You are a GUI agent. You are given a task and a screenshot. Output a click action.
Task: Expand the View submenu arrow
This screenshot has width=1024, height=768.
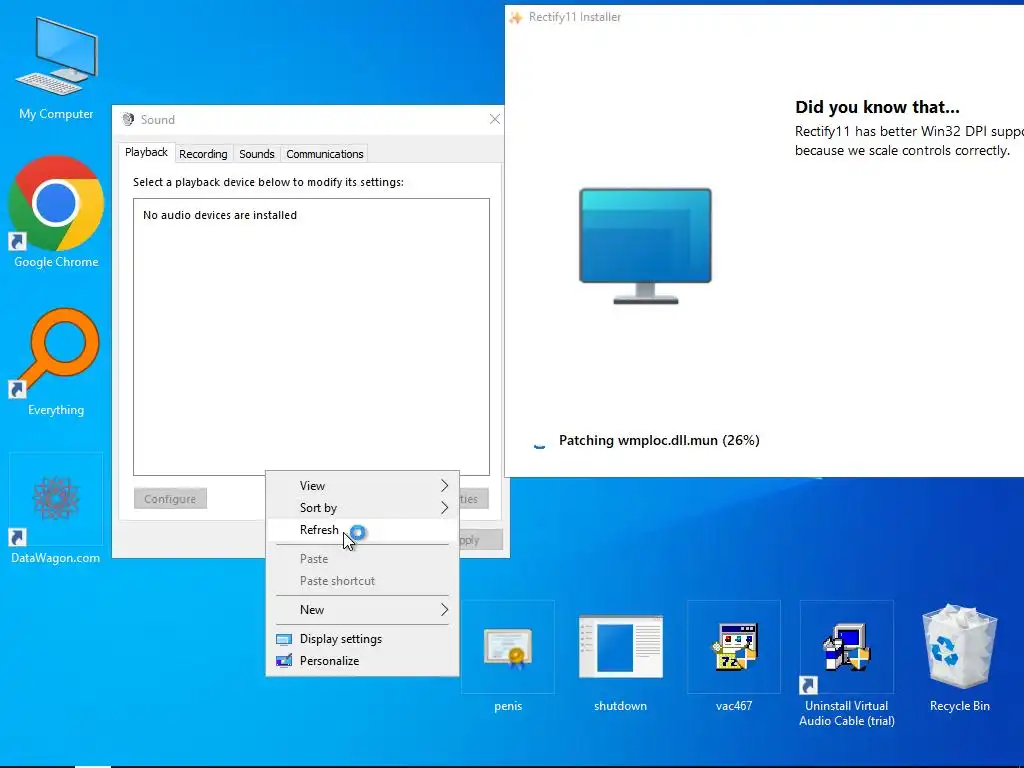pyautogui.click(x=445, y=486)
